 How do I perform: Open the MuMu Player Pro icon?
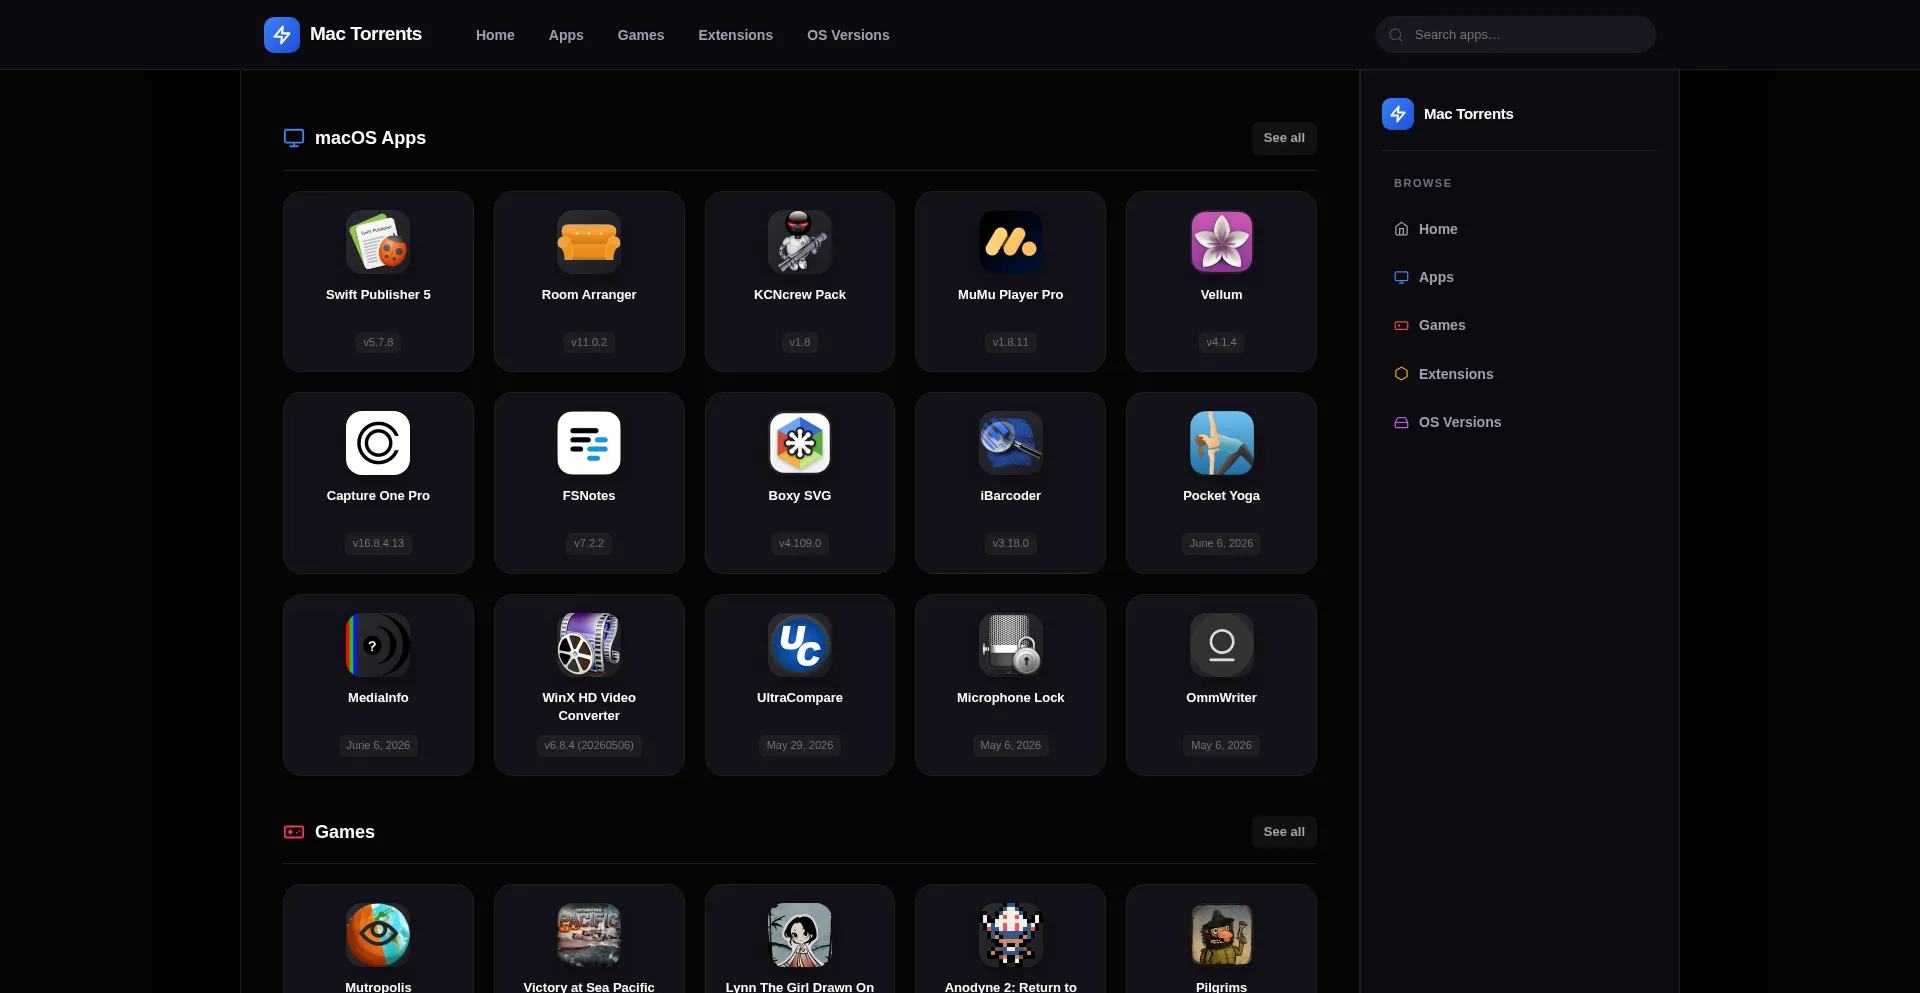(1011, 242)
